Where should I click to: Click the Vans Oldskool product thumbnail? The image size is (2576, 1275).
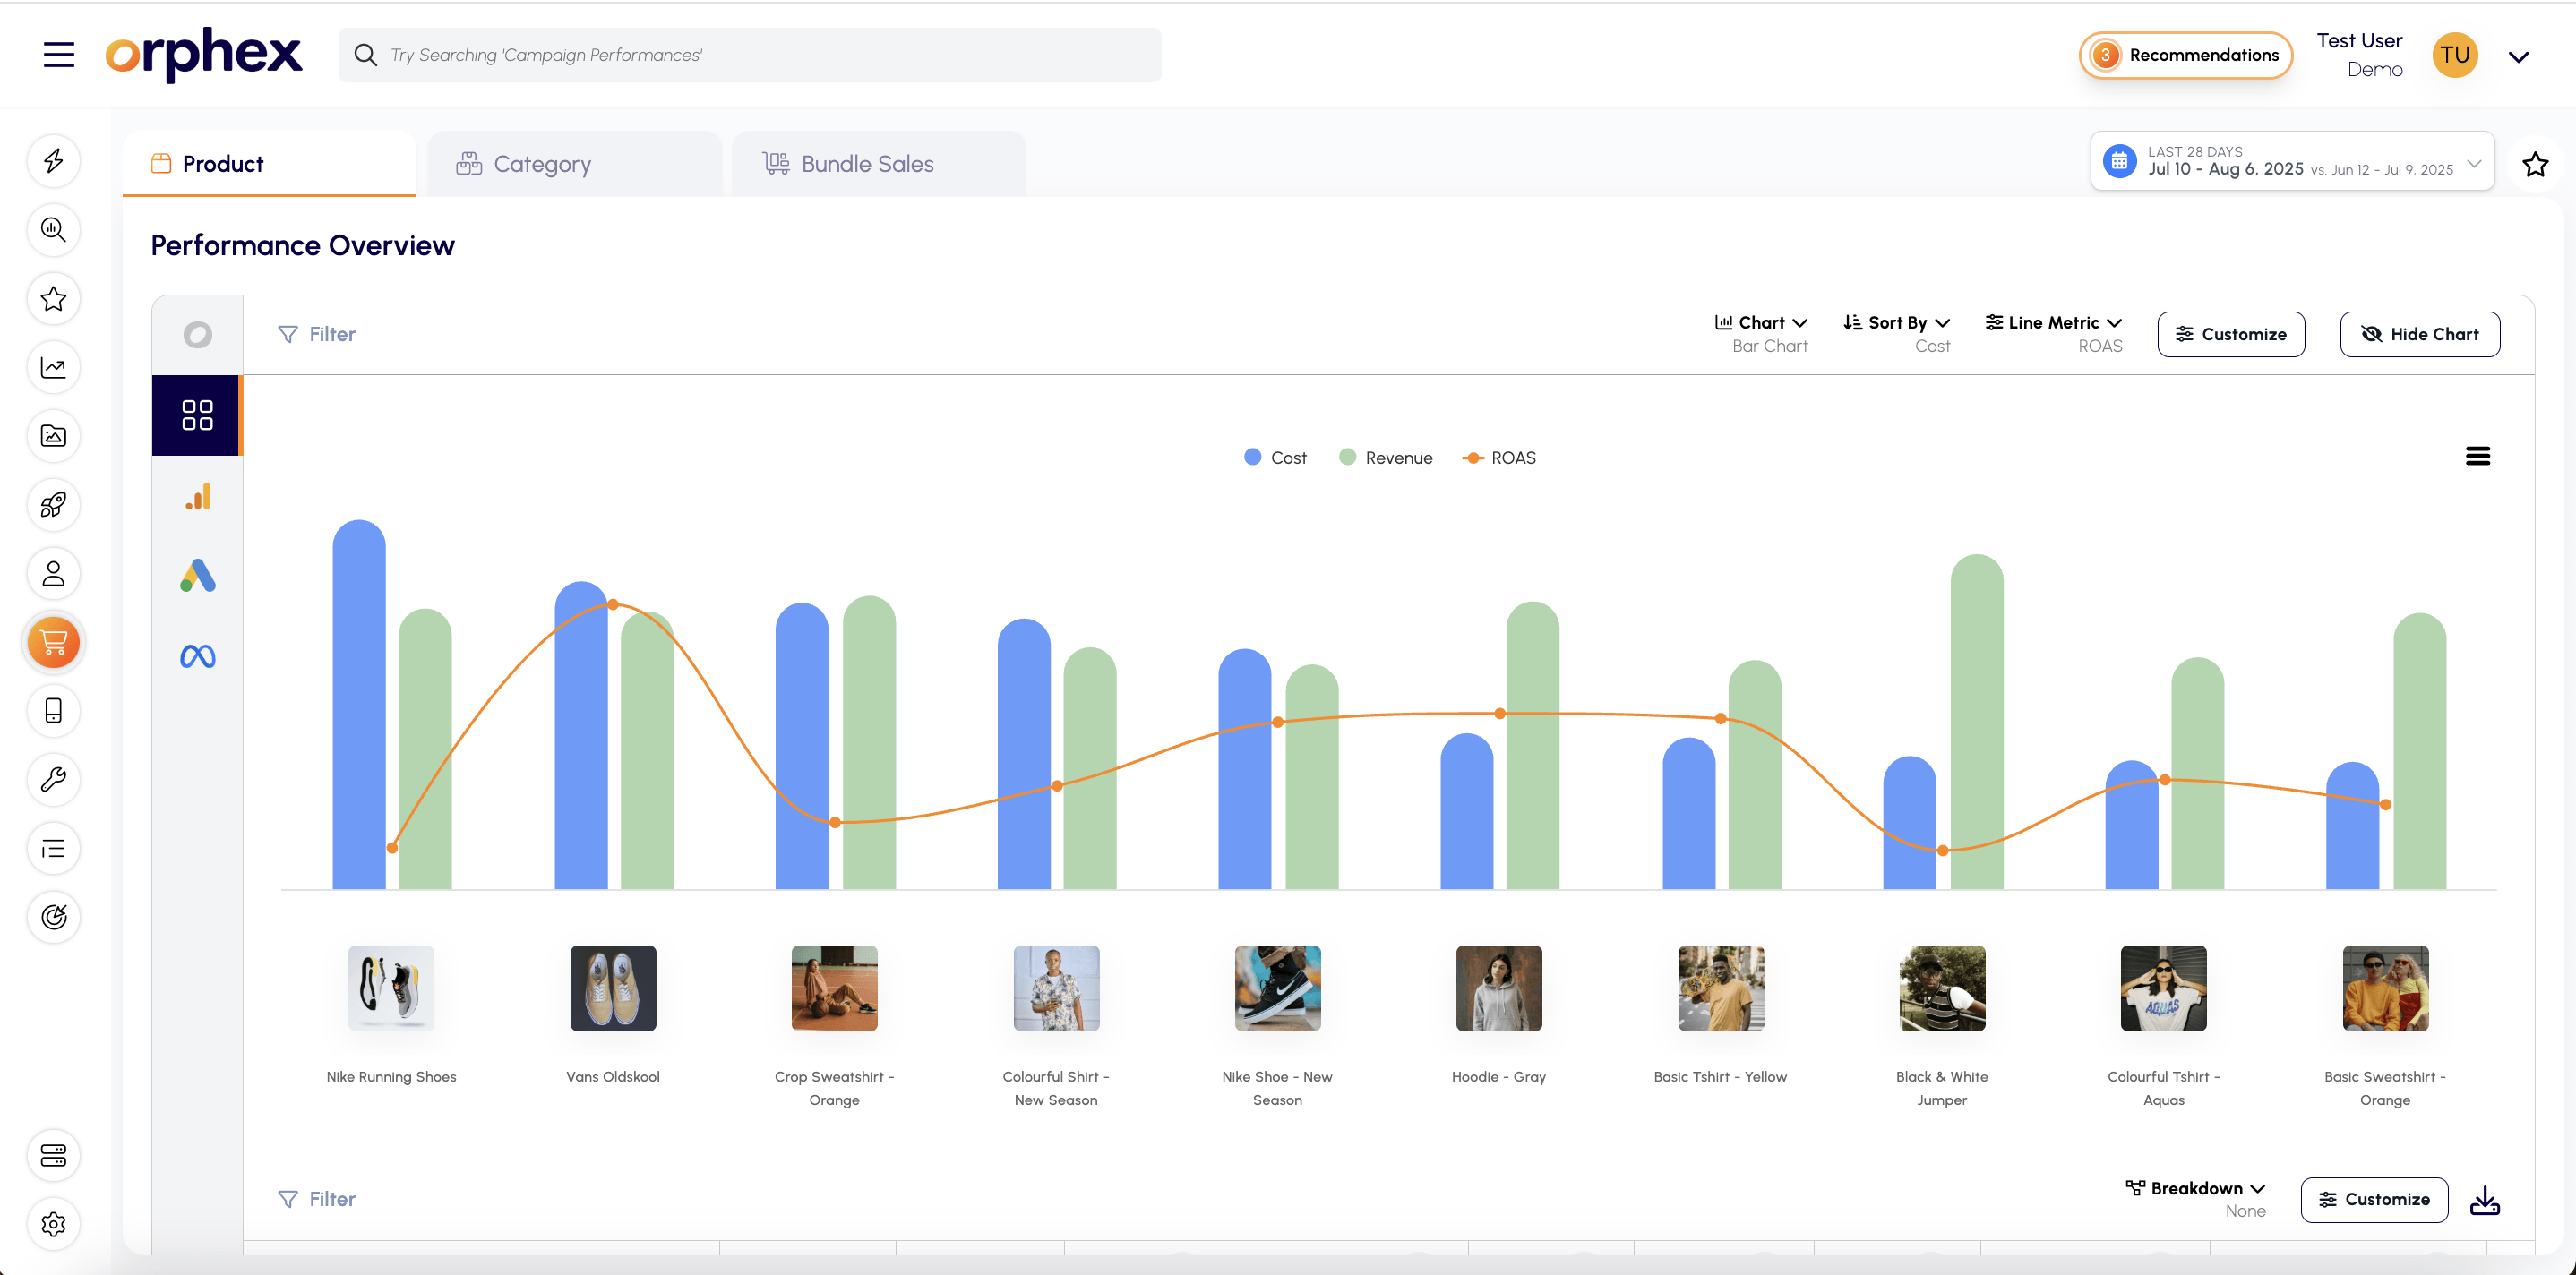point(613,988)
